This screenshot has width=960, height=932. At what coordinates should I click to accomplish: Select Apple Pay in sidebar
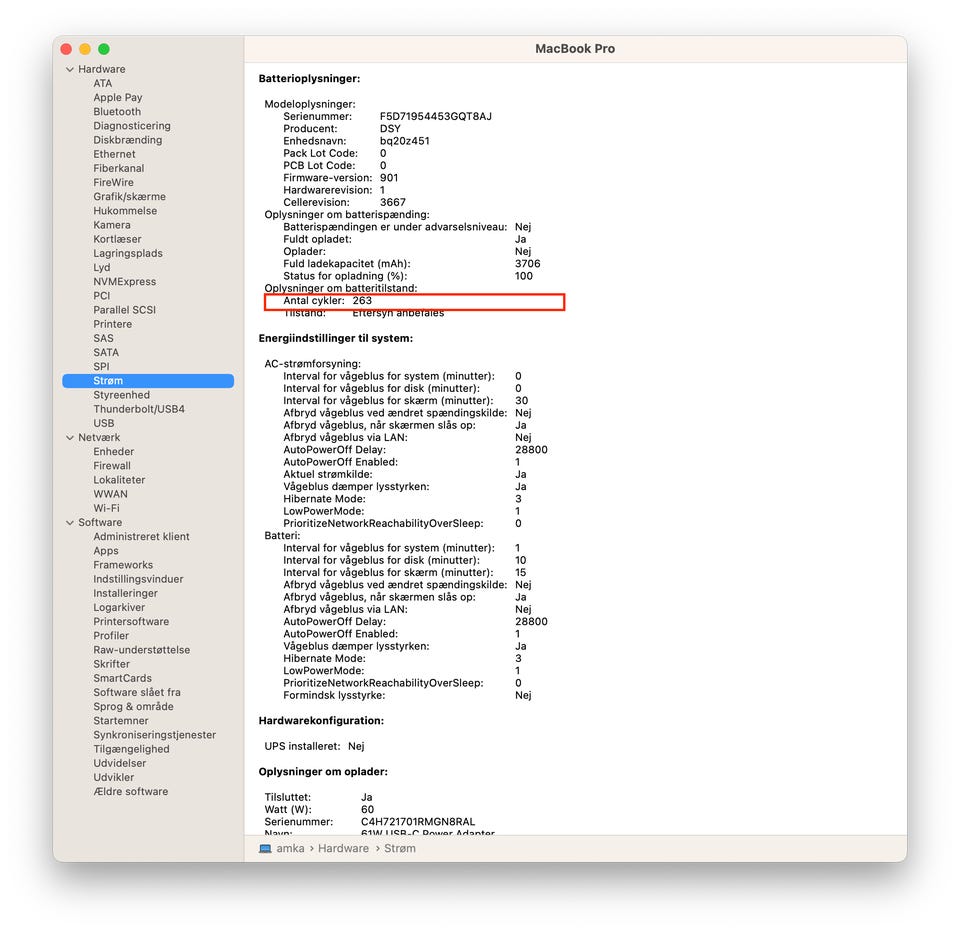click(118, 97)
